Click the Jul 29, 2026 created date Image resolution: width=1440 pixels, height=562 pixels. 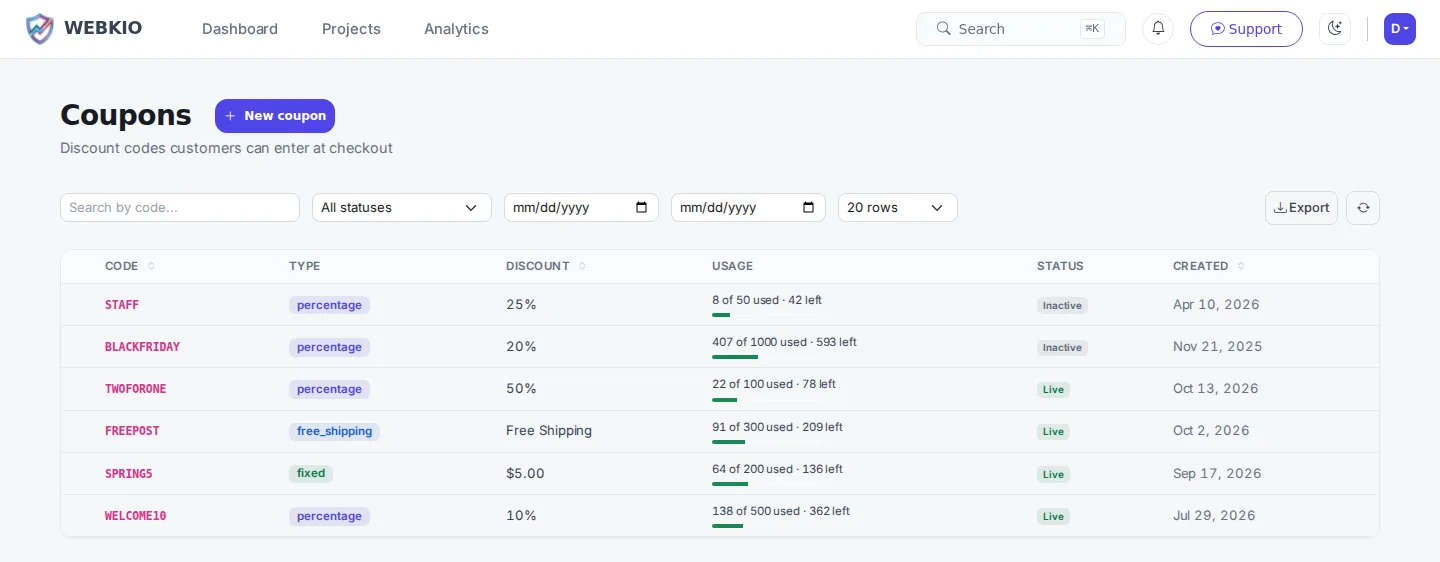(1214, 516)
